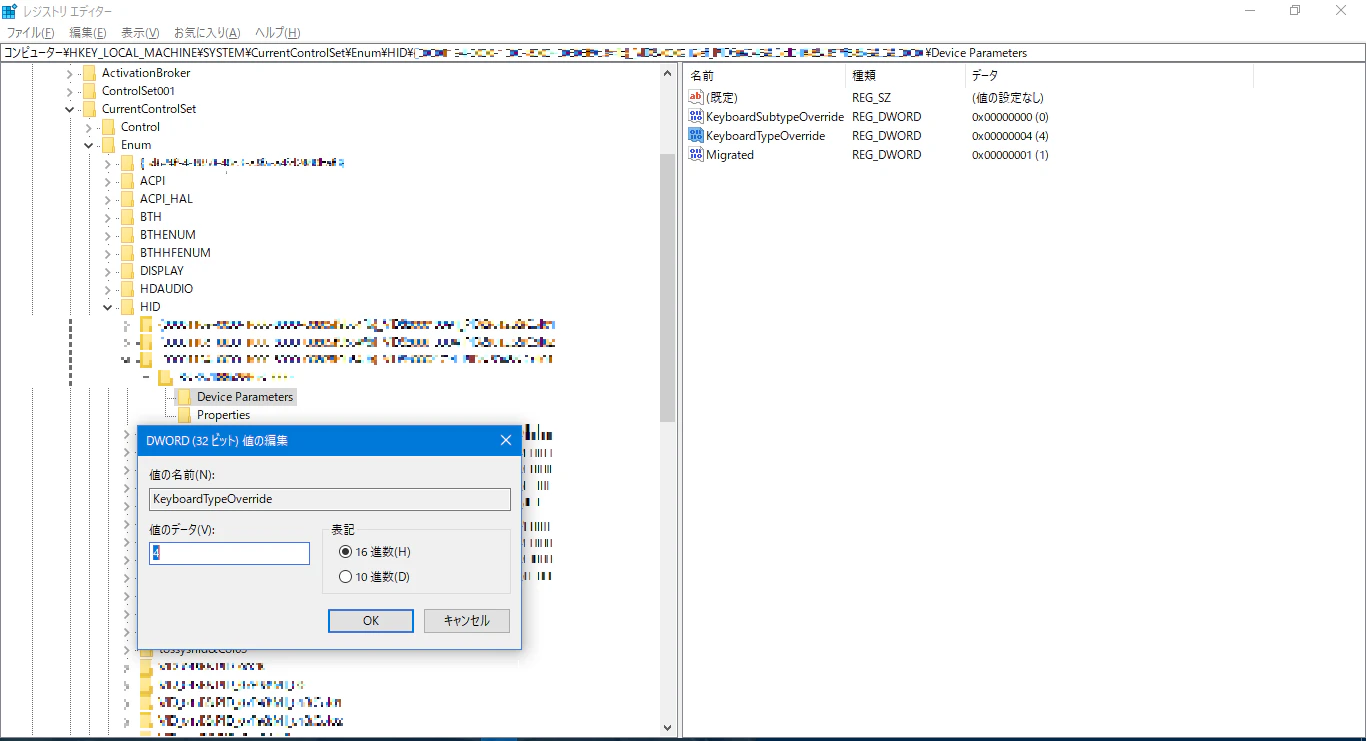Select the BTHENUM folder icon

tap(127, 235)
